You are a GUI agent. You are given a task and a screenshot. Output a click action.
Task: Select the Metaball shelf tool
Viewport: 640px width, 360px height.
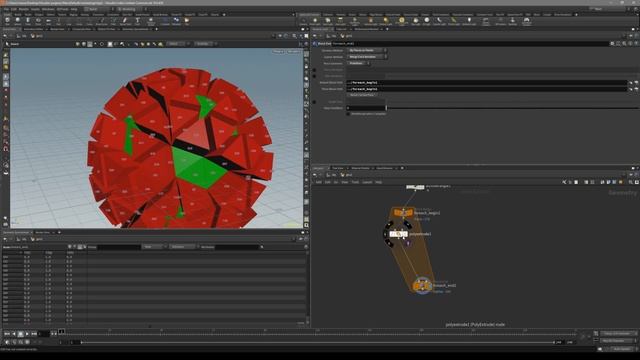coord(176,21)
